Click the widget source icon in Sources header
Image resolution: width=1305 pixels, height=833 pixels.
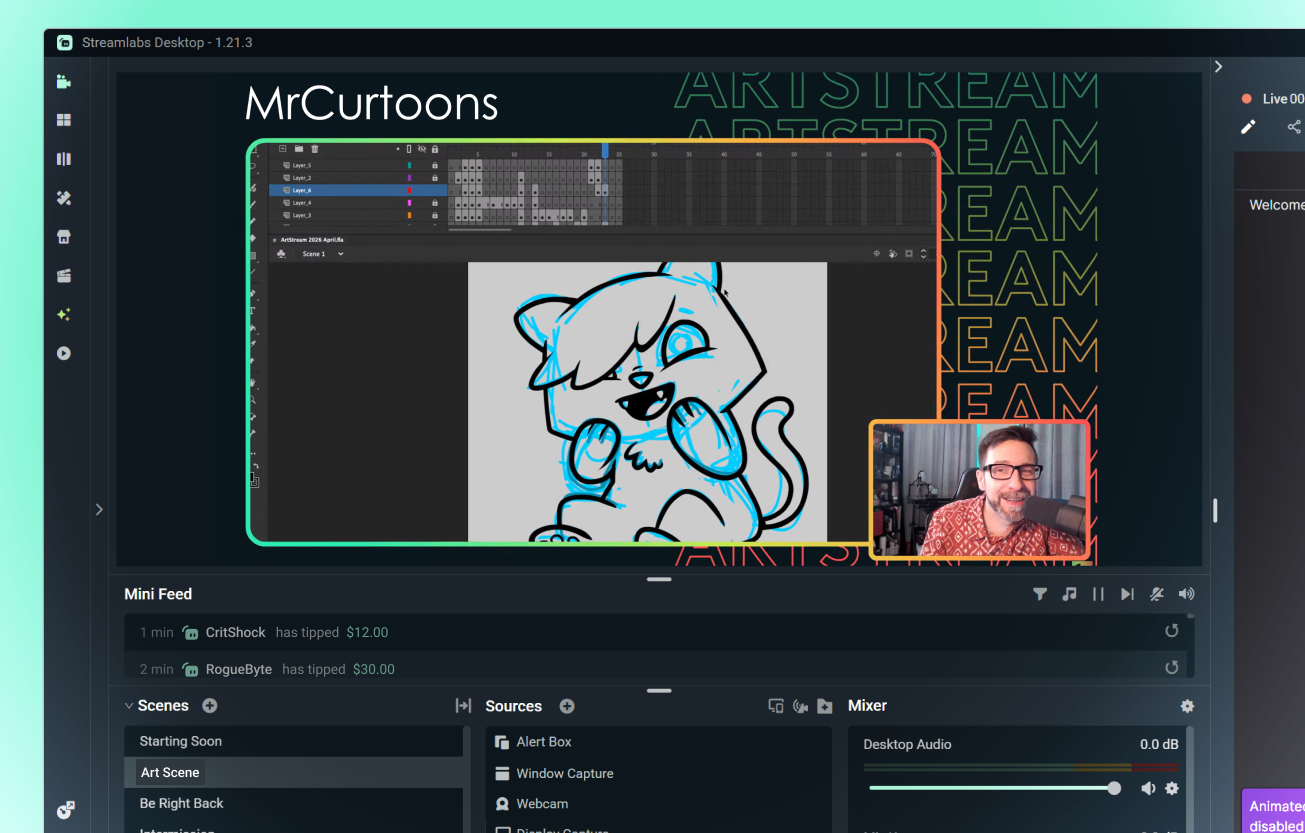point(776,706)
